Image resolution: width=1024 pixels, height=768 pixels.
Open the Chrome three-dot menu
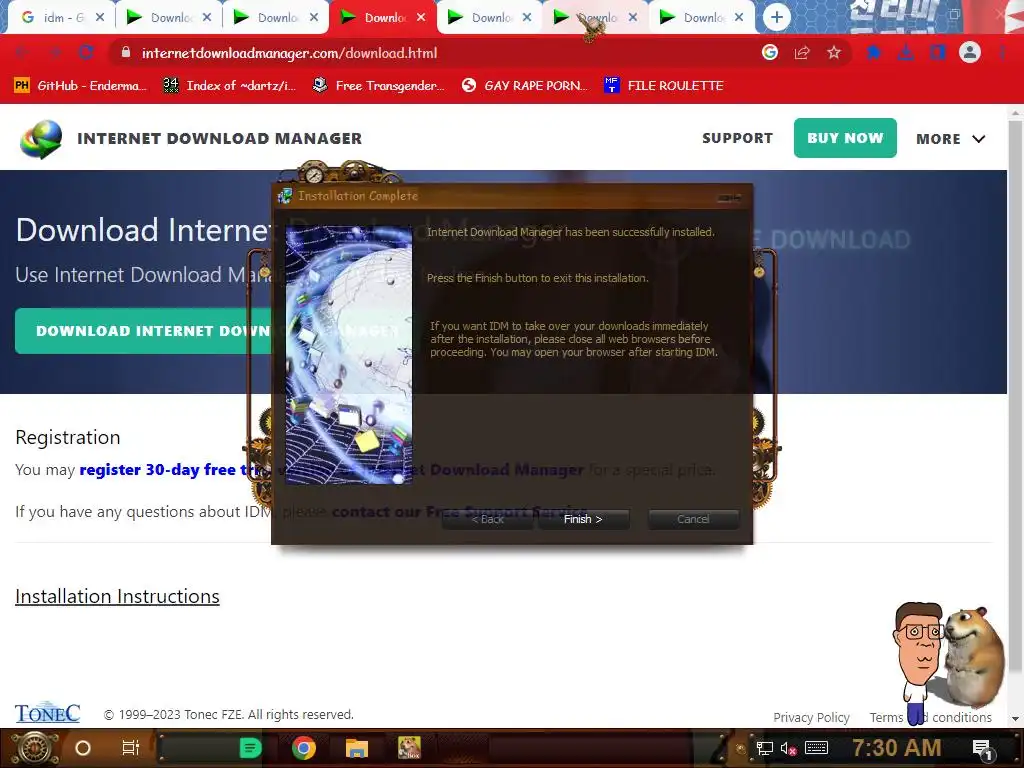[x=1002, y=53]
